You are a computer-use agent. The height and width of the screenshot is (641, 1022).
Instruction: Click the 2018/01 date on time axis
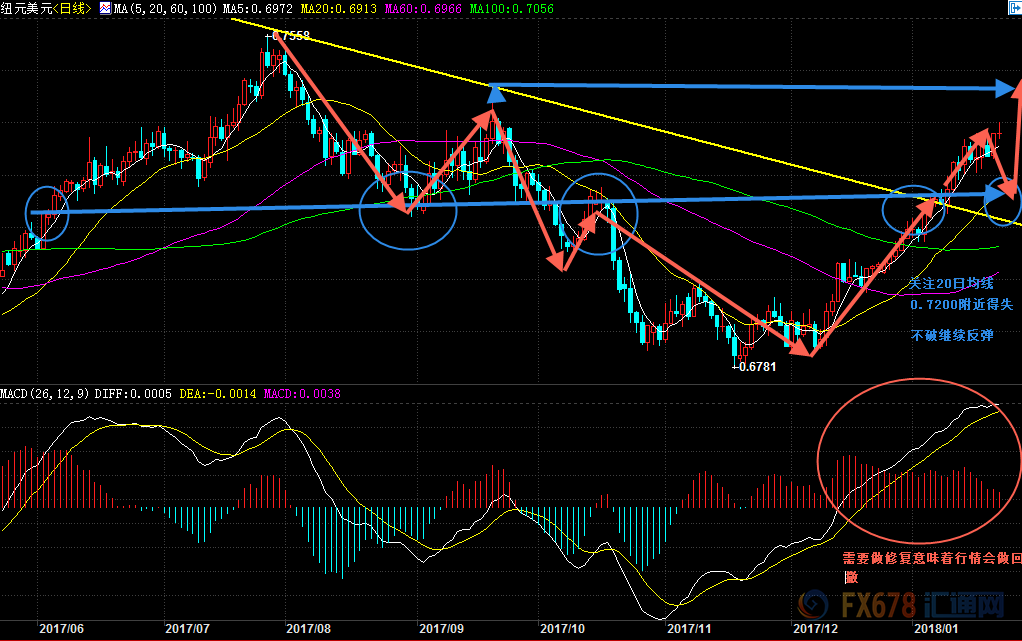[939, 629]
